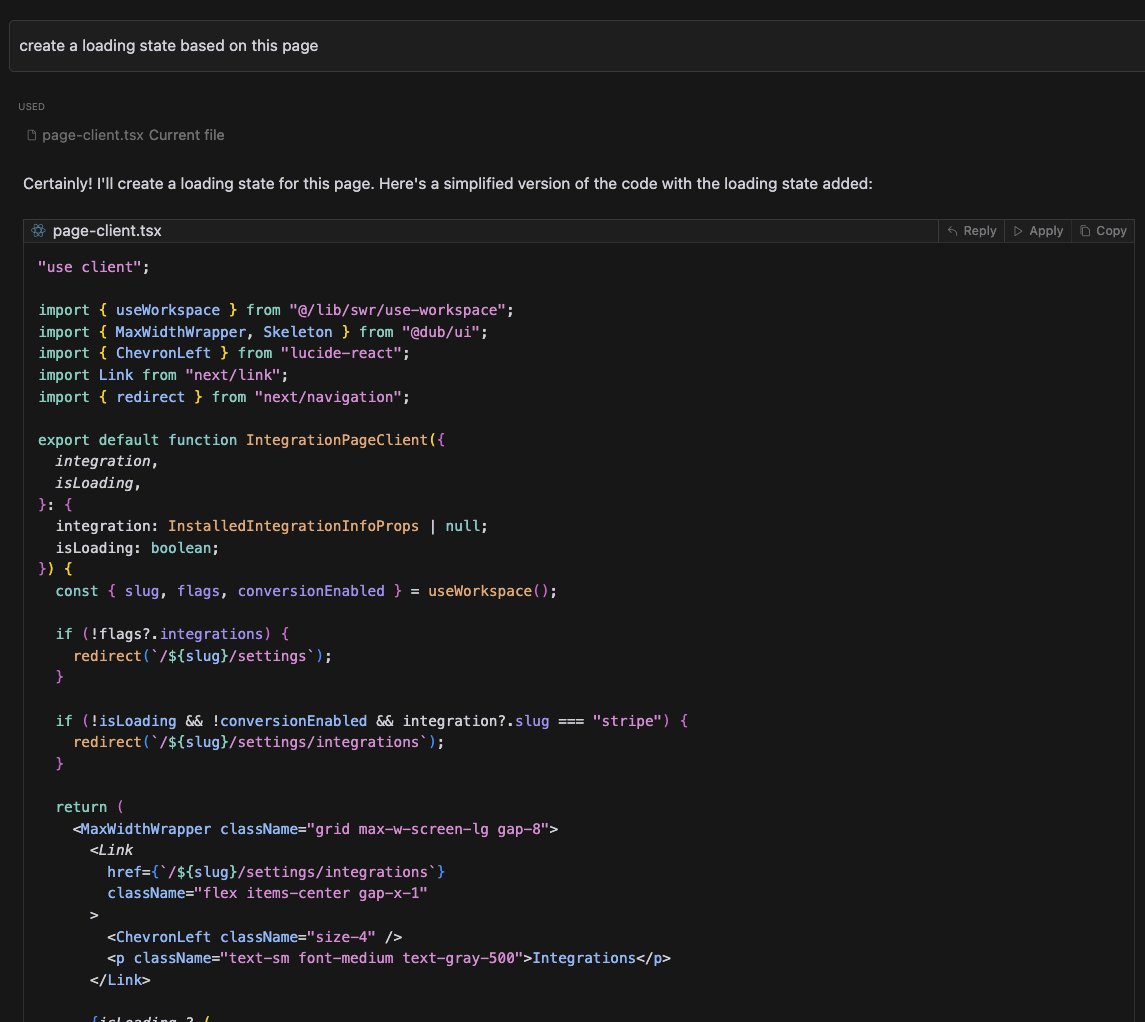Focus the prompt input with loading state text
The height and width of the screenshot is (1022, 1145).
click(x=577, y=46)
